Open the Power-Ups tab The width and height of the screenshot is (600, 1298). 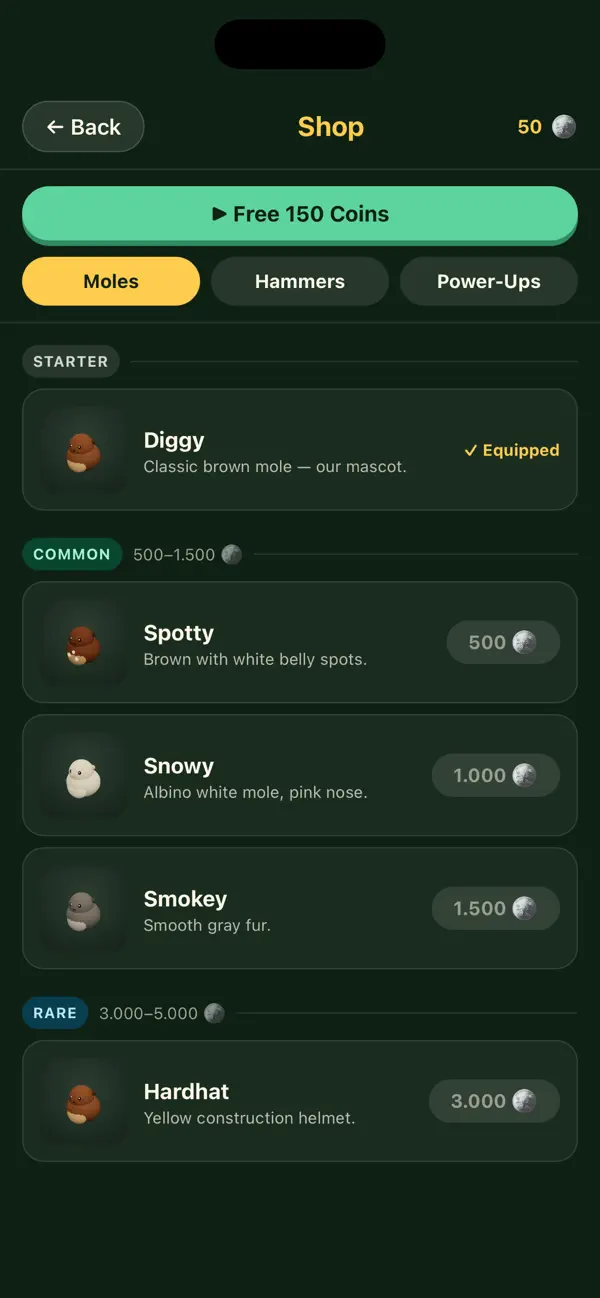(489, 282)
